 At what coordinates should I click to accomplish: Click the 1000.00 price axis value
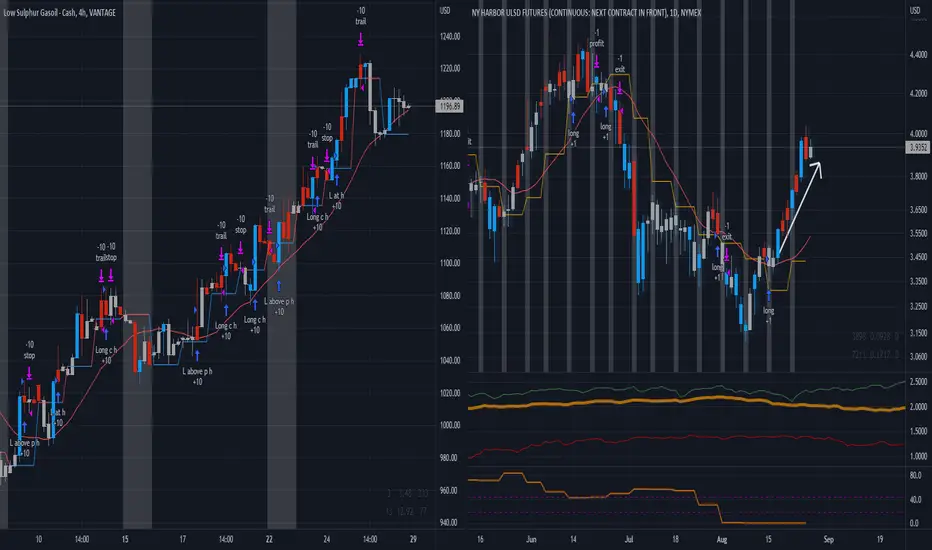(450, 425)
